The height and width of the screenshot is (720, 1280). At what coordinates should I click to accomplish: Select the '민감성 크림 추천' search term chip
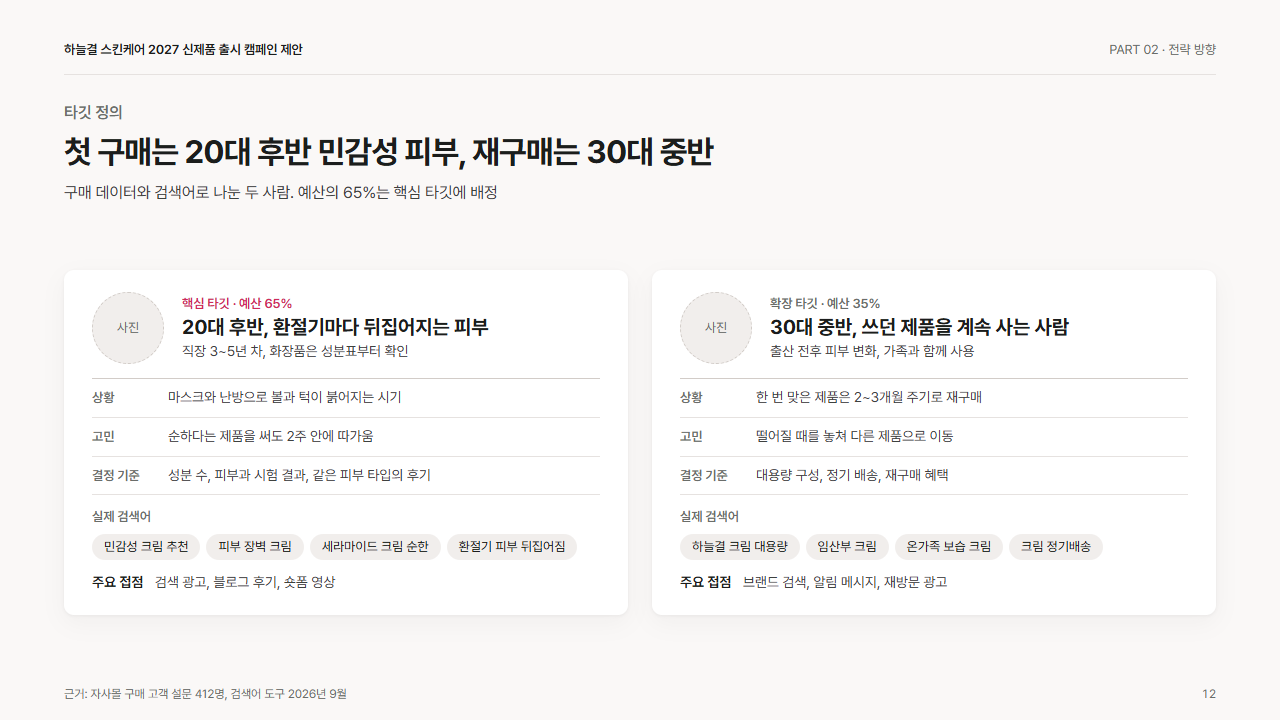[x=146, y=547]
